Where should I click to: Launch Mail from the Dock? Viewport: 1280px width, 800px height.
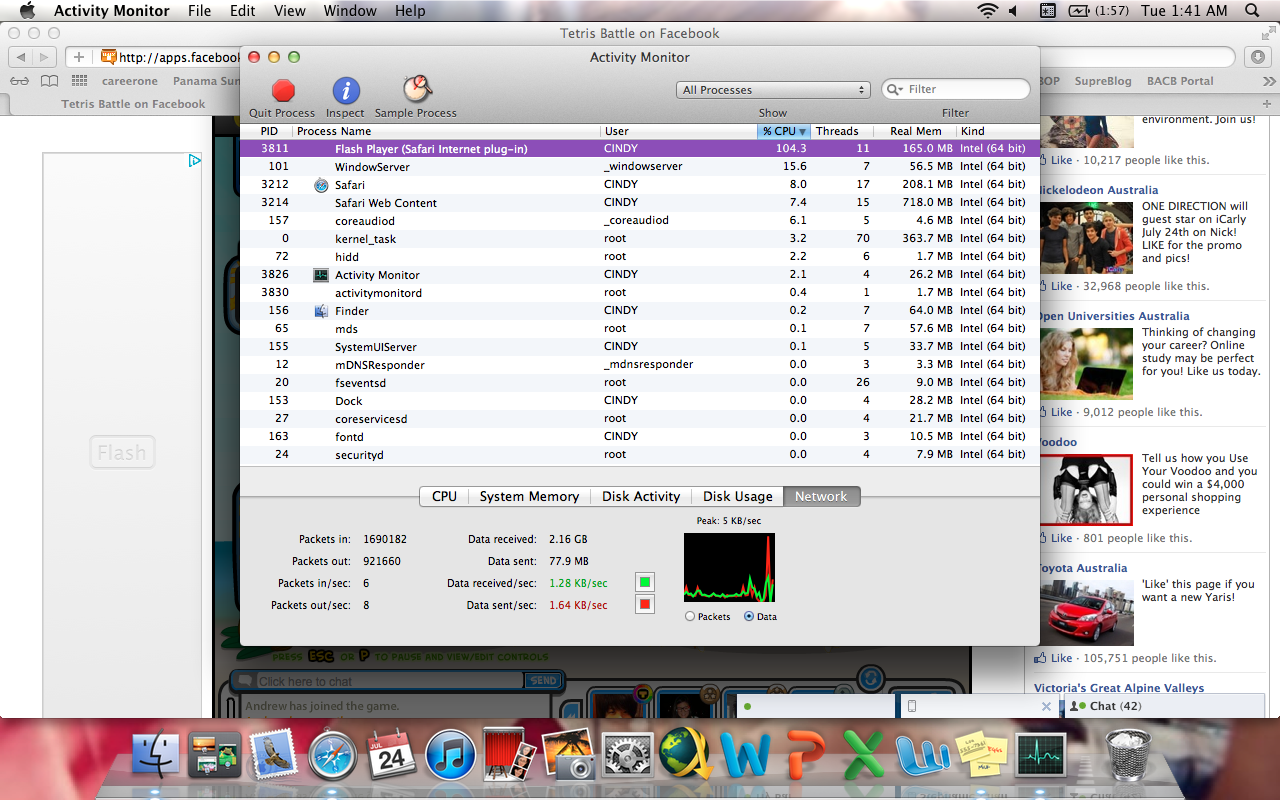coord(273,755)
